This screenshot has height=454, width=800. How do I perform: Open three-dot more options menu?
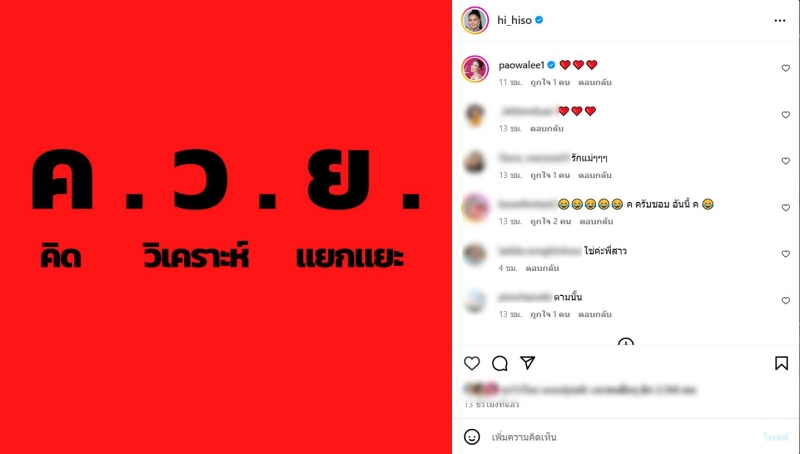pyautogui.click(x=780, y=20)
